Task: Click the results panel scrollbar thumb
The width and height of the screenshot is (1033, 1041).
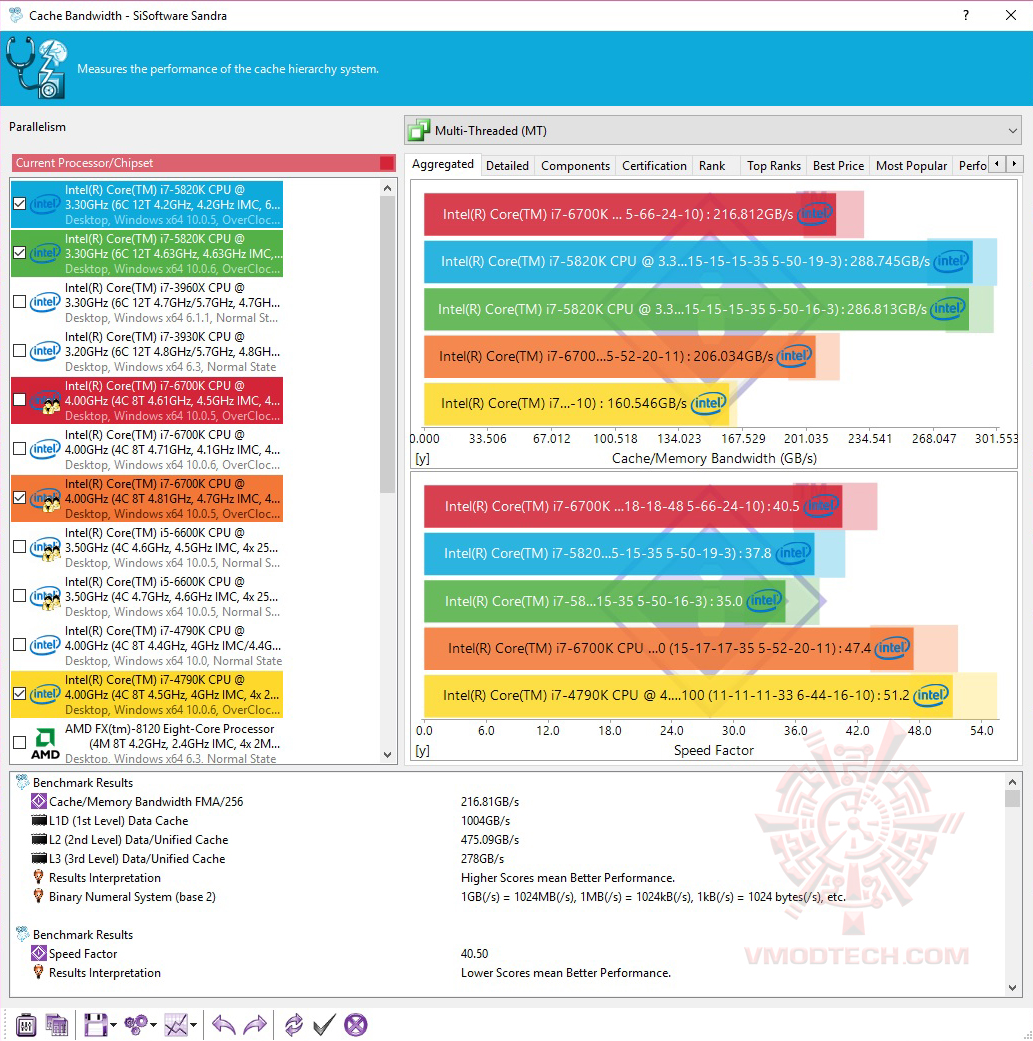Action: click(x=1012, y=798)
